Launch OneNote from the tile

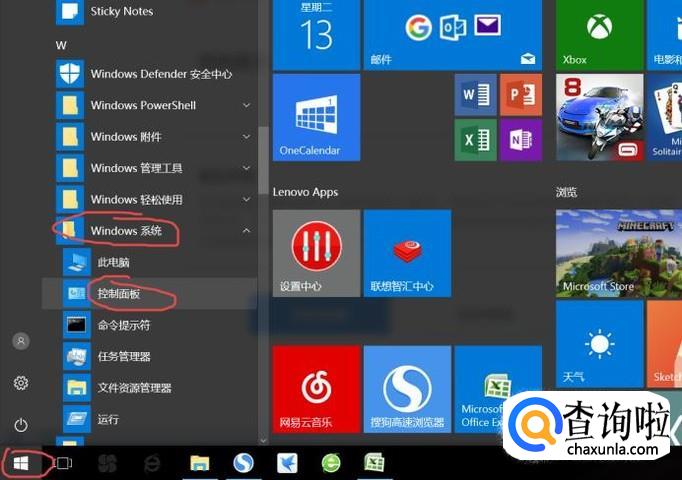coord(521,140)
